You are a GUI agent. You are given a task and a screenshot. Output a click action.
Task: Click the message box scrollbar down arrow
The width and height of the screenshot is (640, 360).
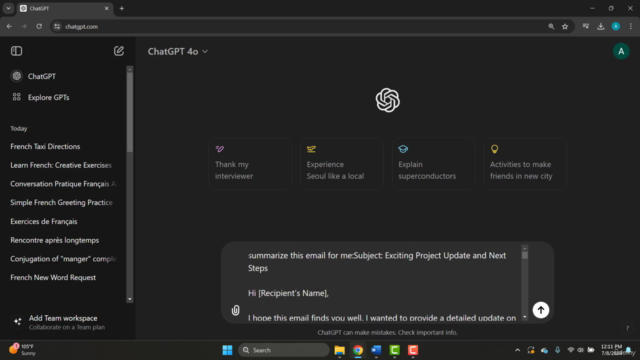tap(525, 317)
